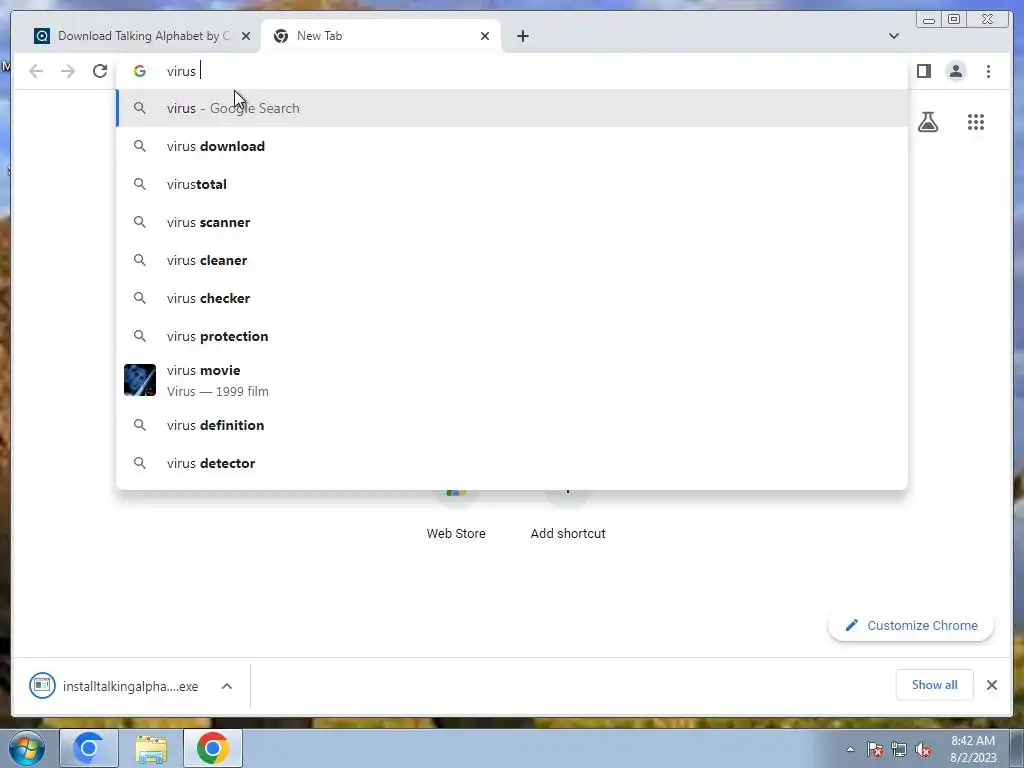Click the address bar containing virus
The image size is (1024, 768).
[512, 71]
